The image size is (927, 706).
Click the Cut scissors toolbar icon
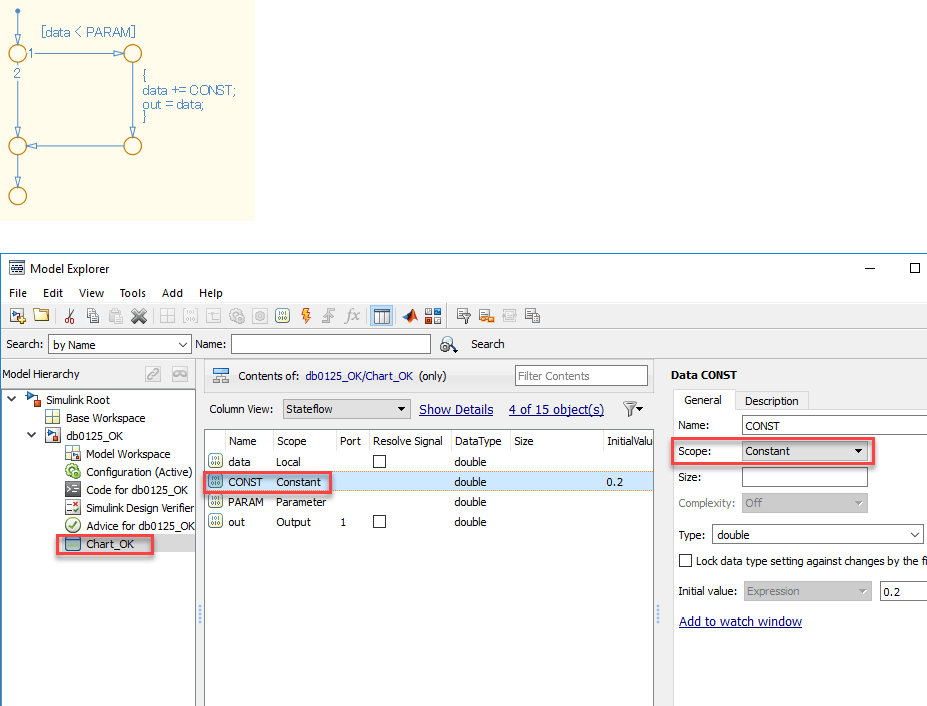pyautogui.click(x=70, y=316)
